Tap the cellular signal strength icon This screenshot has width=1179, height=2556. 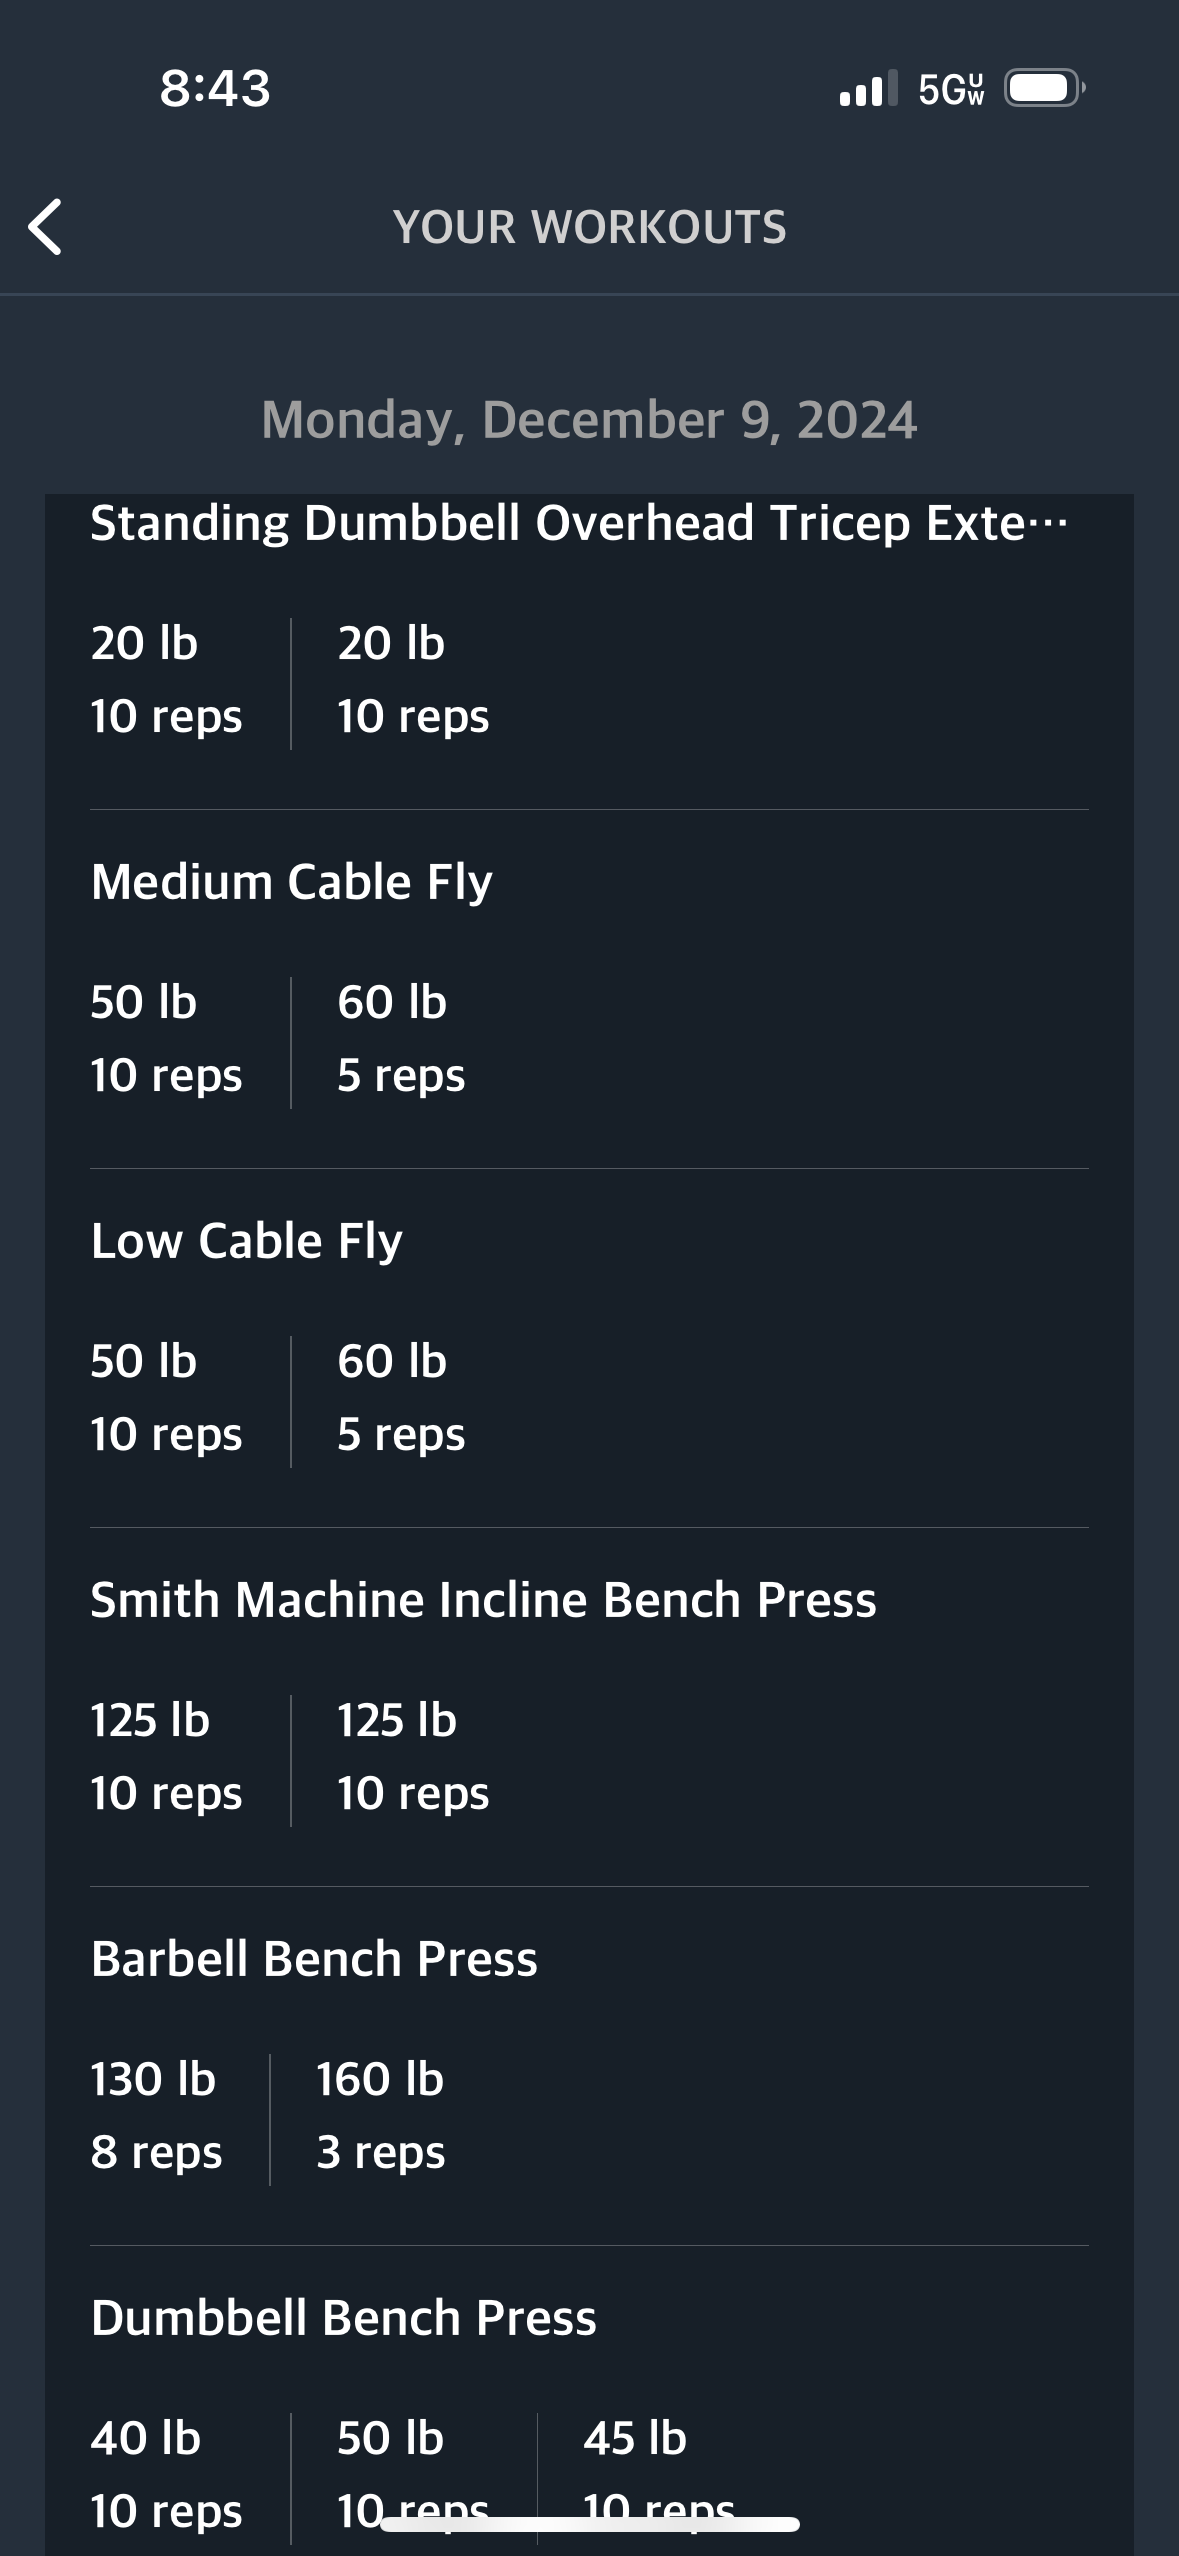[x=868, y=88]
